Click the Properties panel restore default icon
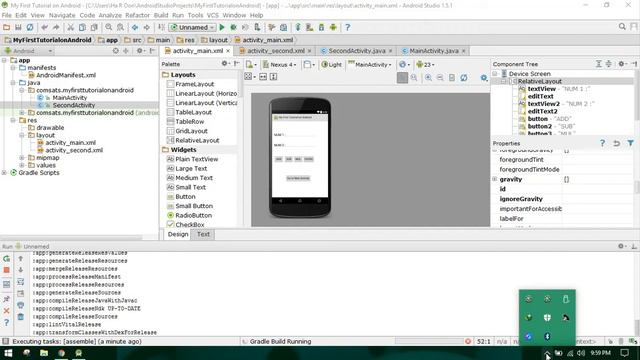The height and width of the screenshot is (360, 640). pos(616,143)
